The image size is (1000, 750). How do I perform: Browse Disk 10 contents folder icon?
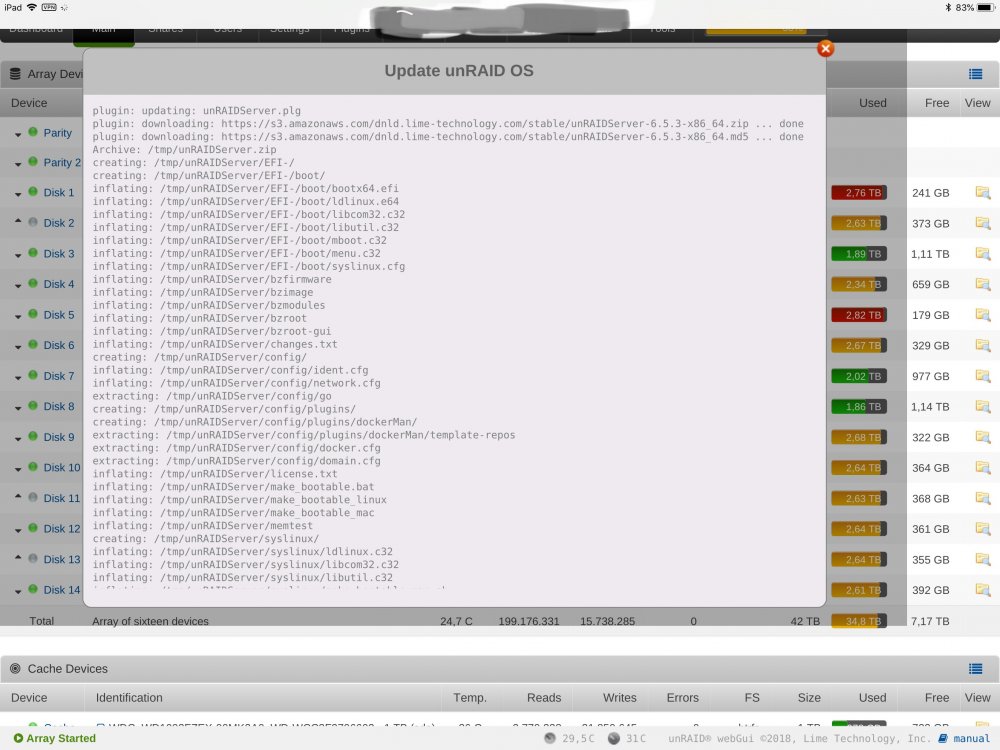coord(983,468)
